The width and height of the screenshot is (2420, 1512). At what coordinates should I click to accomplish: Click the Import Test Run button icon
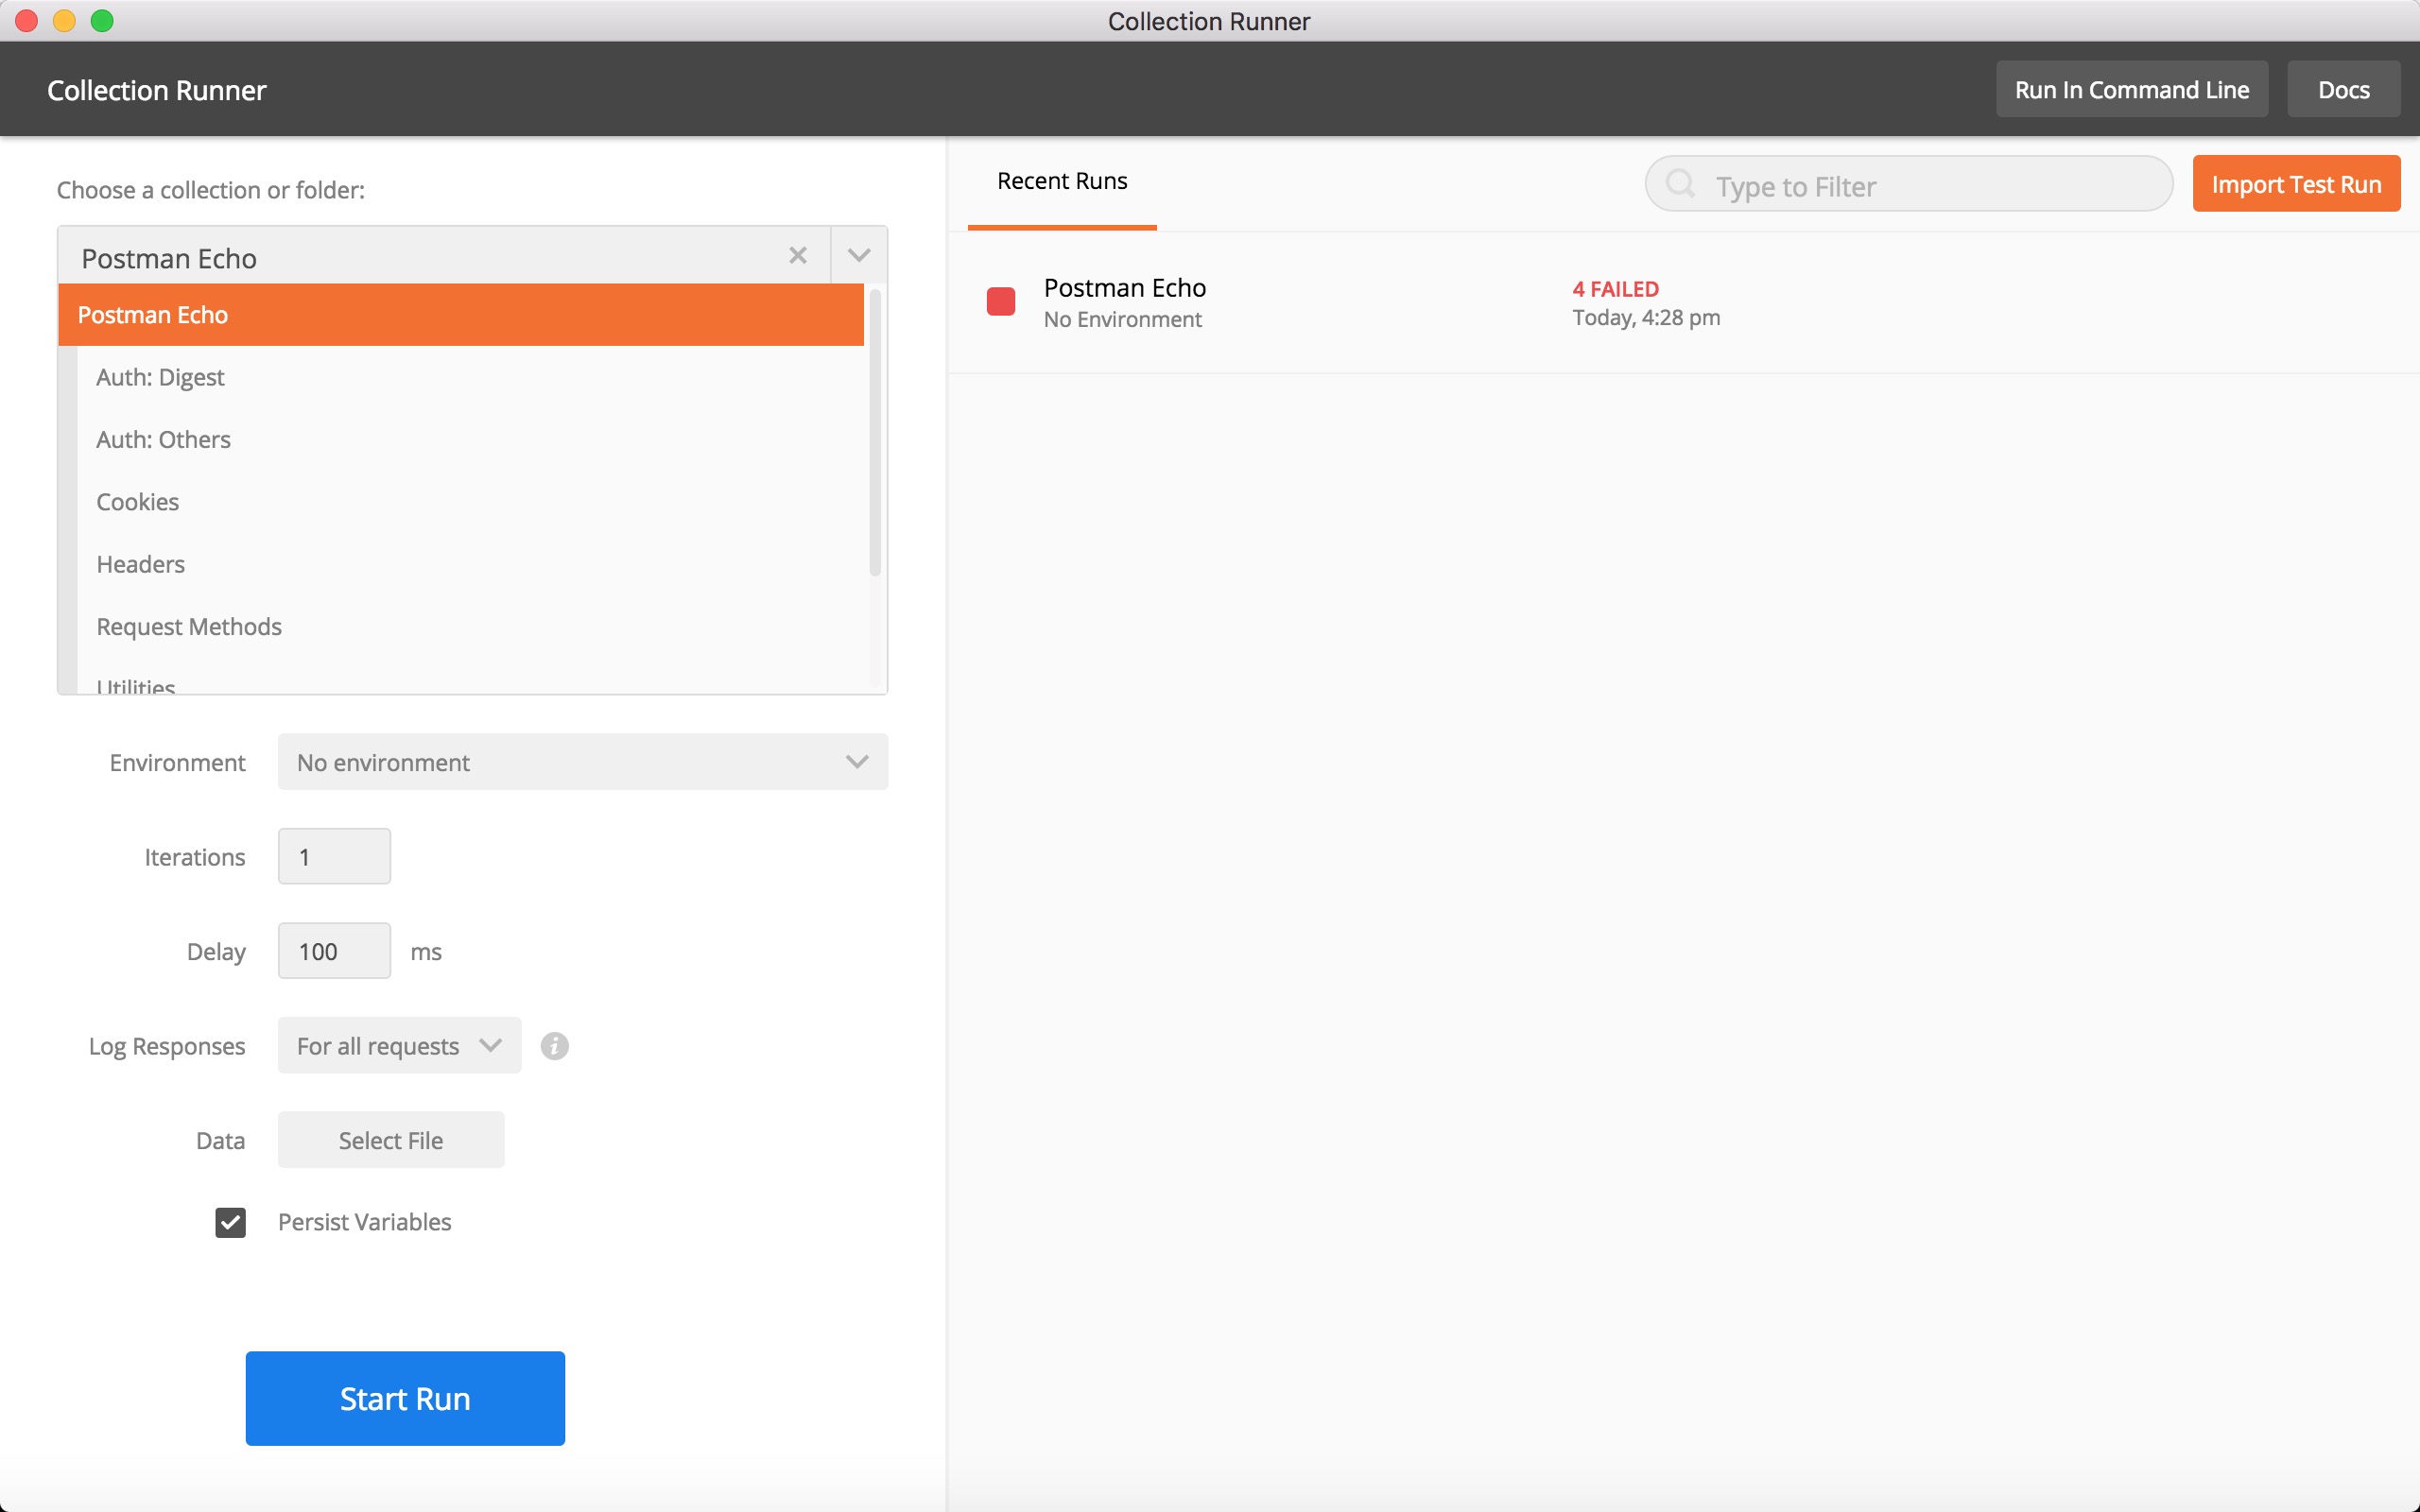click(2296, 181)
